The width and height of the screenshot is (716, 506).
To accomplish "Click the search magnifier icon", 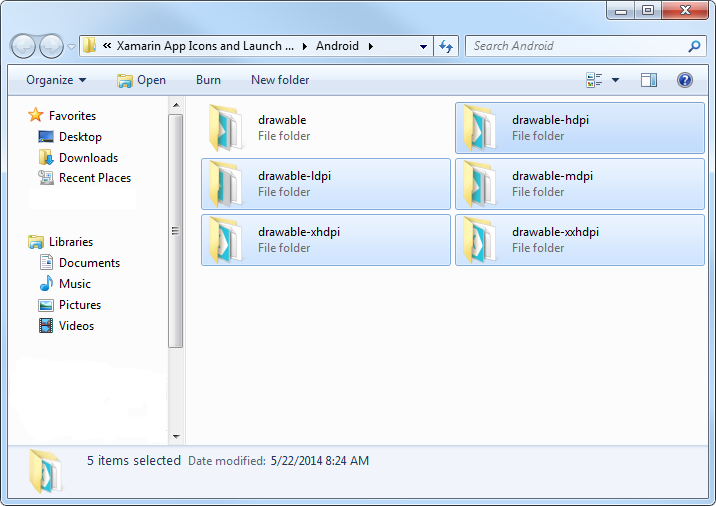I will click(x=695, y=46).
